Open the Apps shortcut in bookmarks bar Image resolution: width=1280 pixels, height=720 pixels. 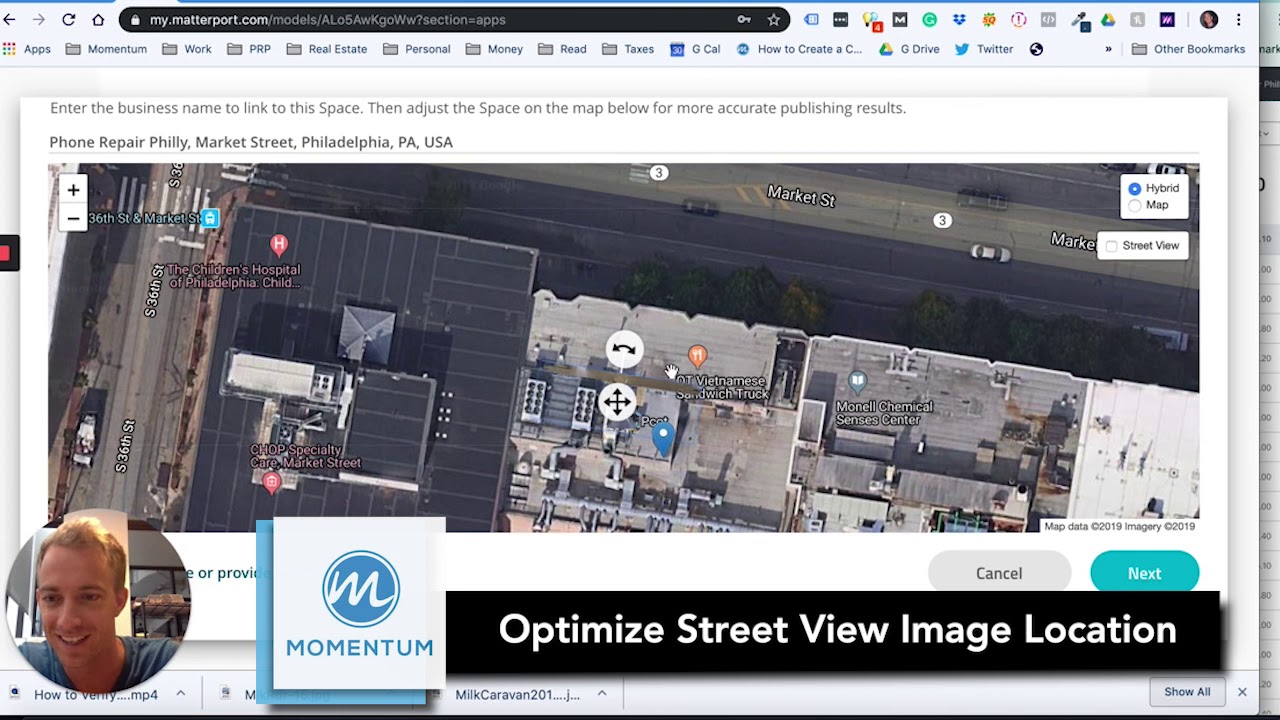(27, 49)
